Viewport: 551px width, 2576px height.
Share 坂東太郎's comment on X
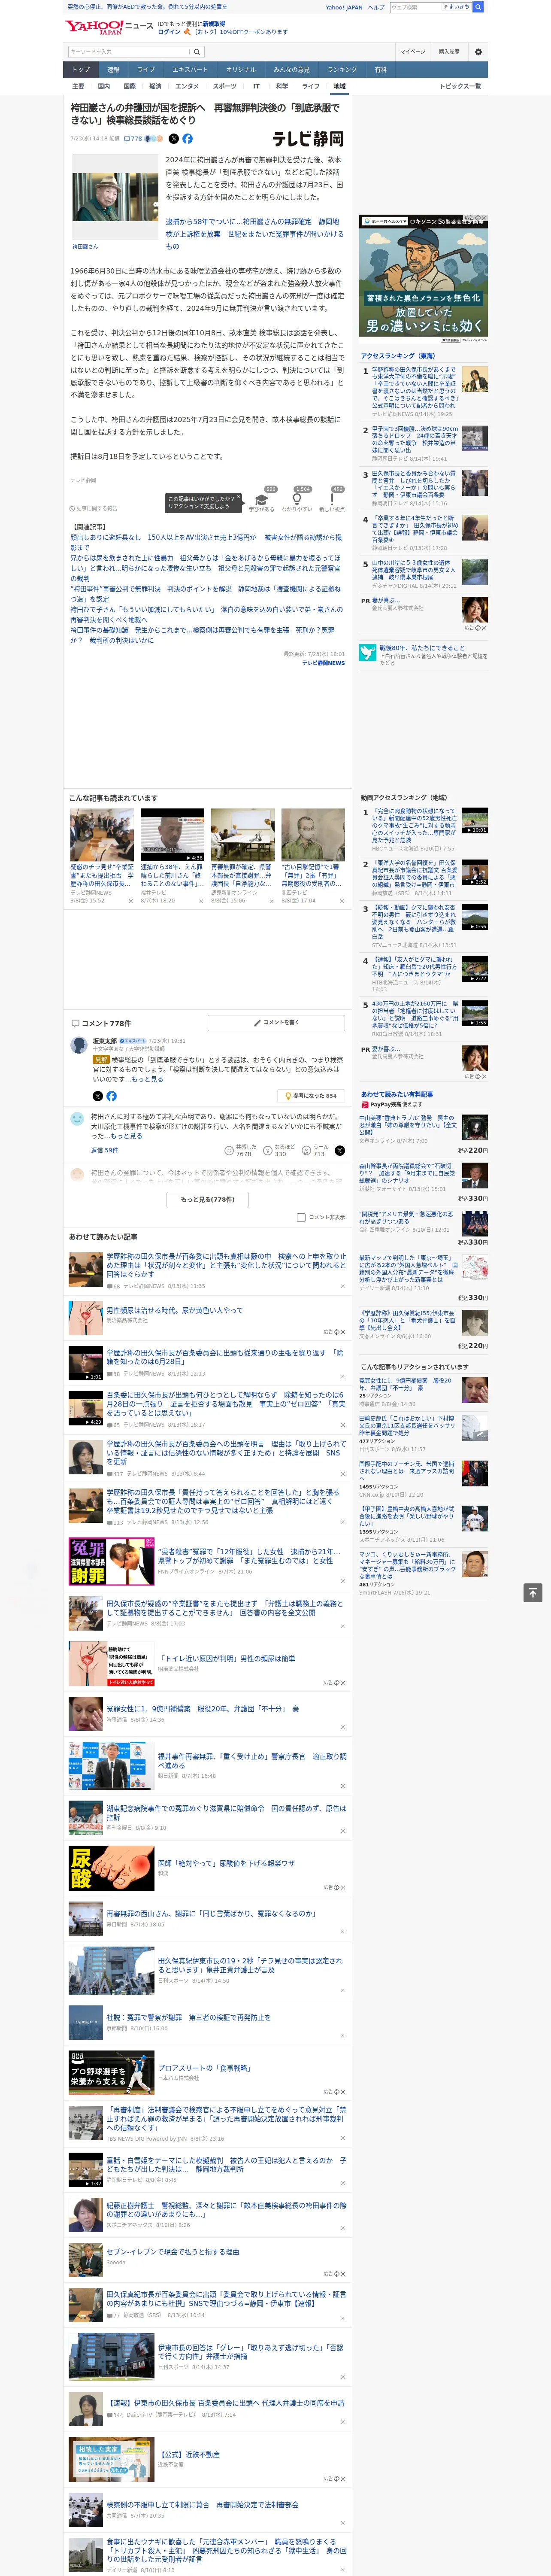(98, 1096)
